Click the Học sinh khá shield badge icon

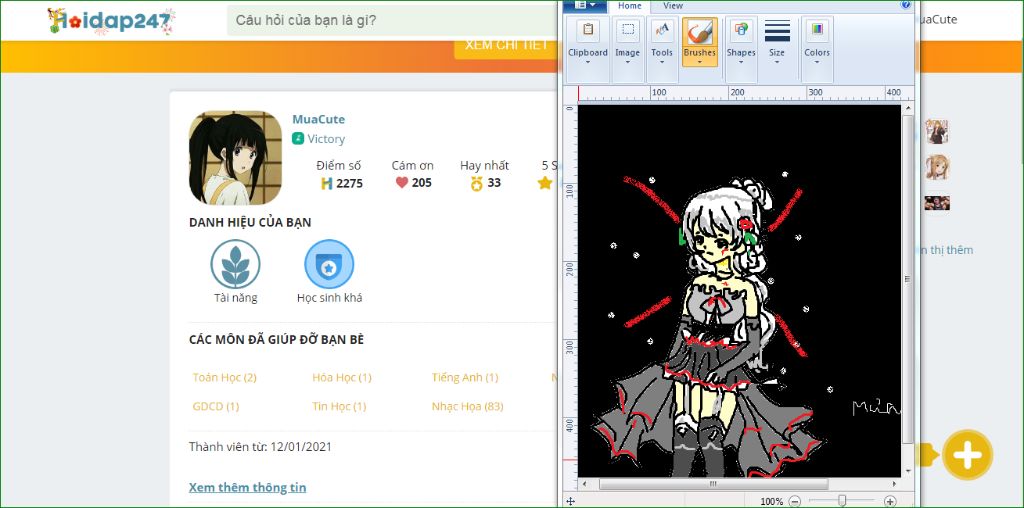coord(329,264)
